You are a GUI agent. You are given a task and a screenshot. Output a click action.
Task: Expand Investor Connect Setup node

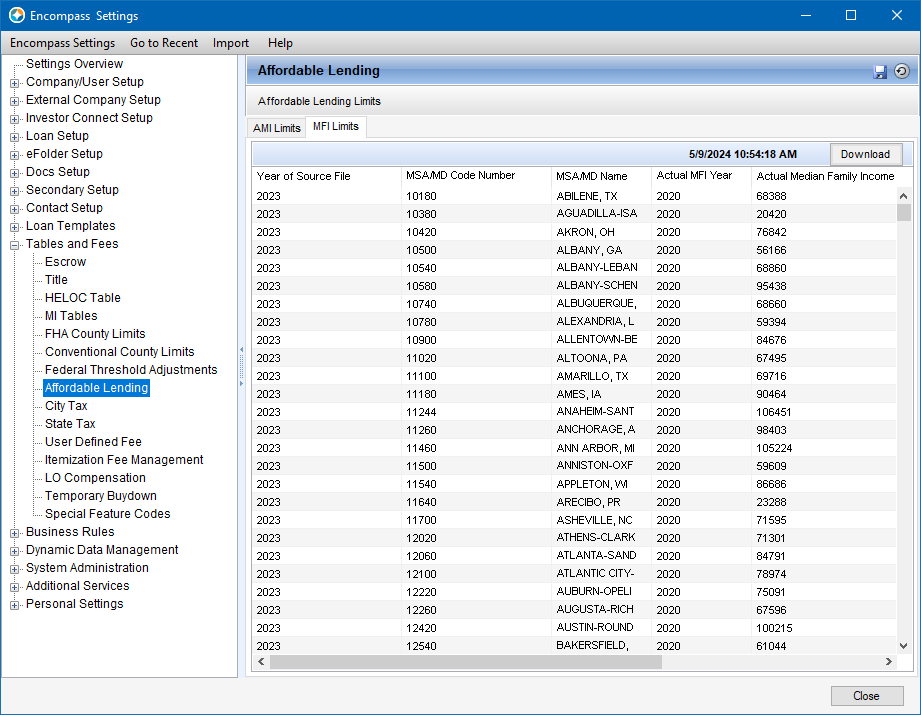pos(15,119)
